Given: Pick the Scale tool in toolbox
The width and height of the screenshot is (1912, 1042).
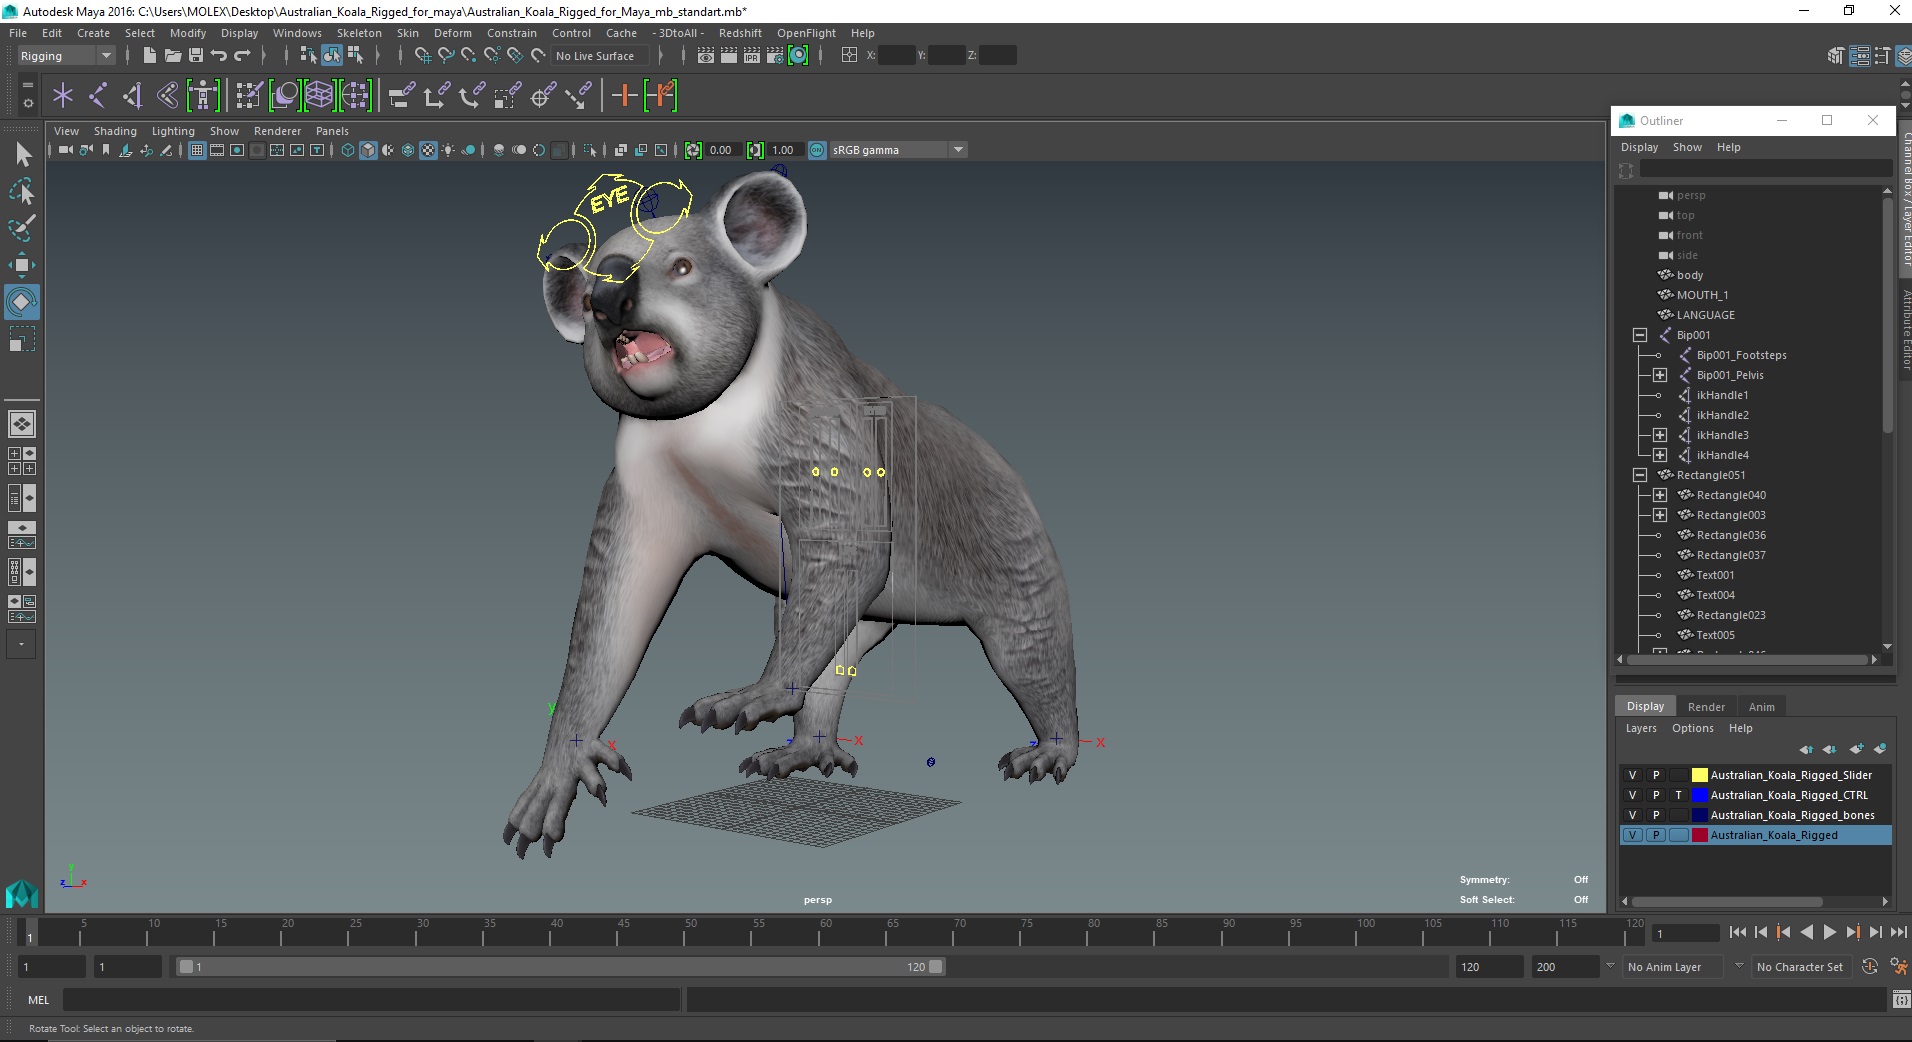Looking at the screenshot, I should point(22,339).
